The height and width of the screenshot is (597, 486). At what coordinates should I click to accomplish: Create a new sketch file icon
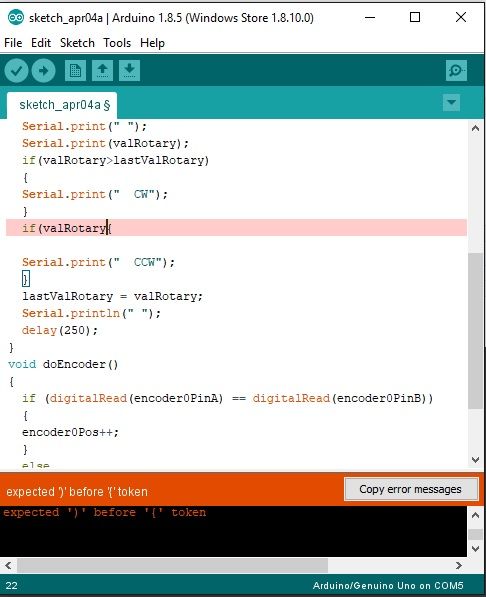pos(75,70)
